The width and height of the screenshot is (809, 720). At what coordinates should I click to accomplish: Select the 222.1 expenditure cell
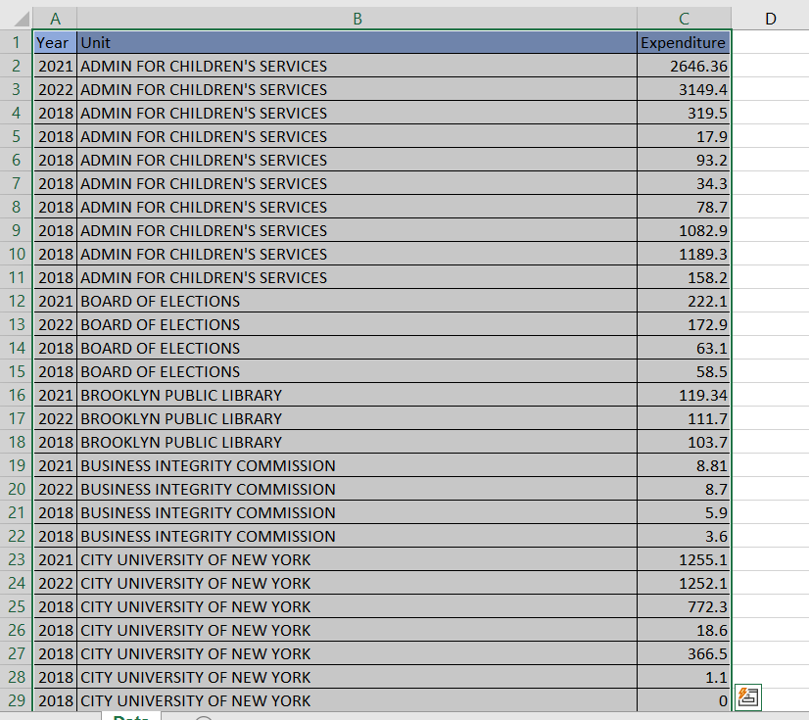684,301
